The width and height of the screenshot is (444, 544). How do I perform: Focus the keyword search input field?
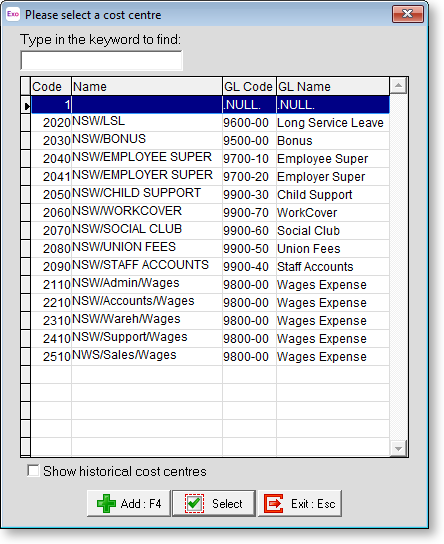click(101, 60)
